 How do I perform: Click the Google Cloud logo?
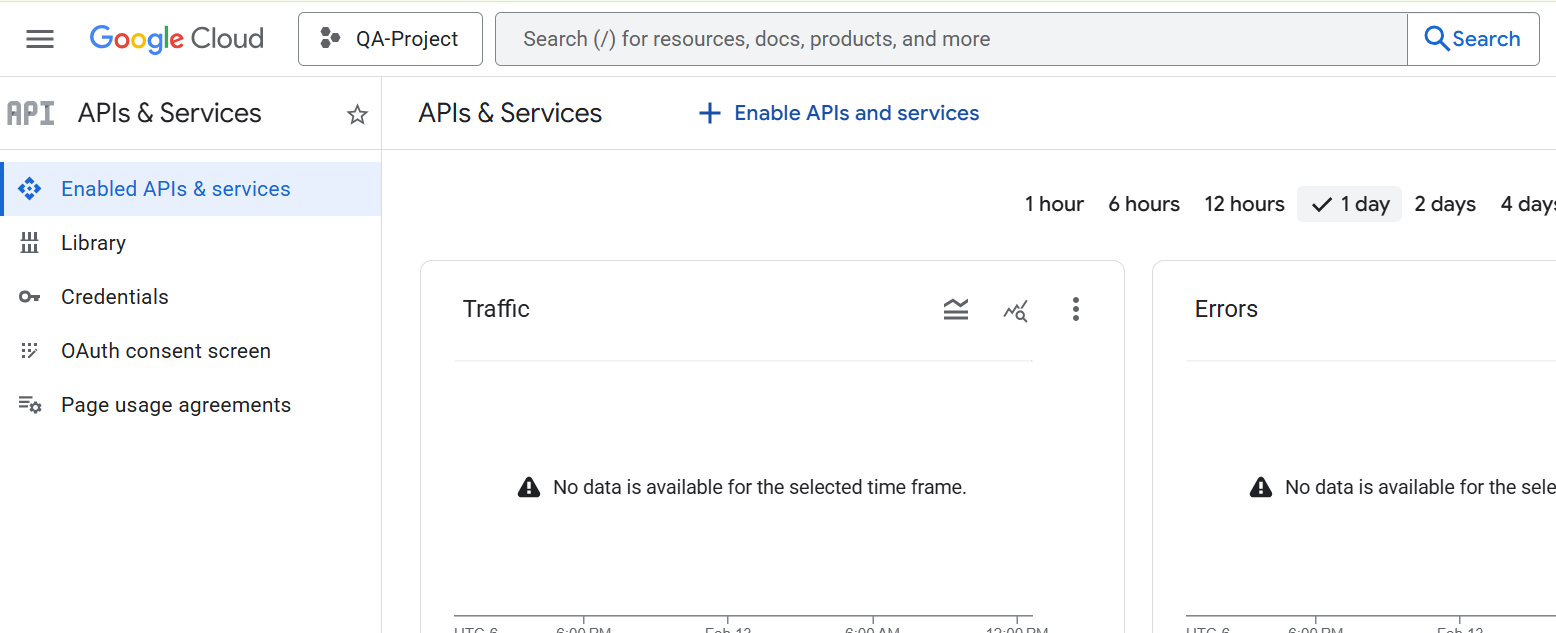[x=176, y=39]
